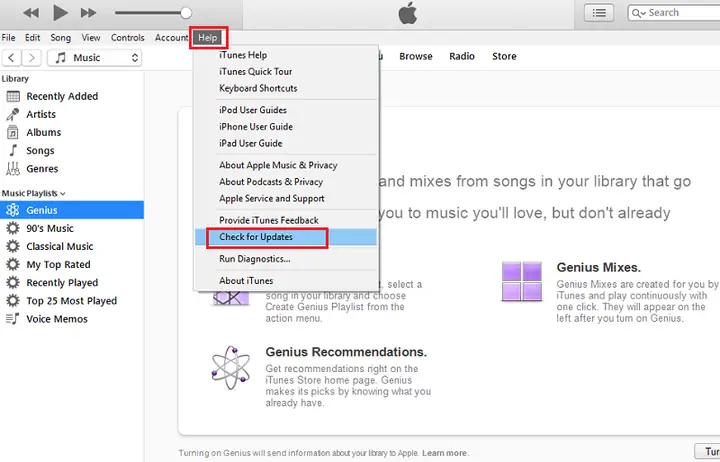The height and width of the screenshot is (462, 720).
Task: Click the Play button
Action: (x=60, y=13)
